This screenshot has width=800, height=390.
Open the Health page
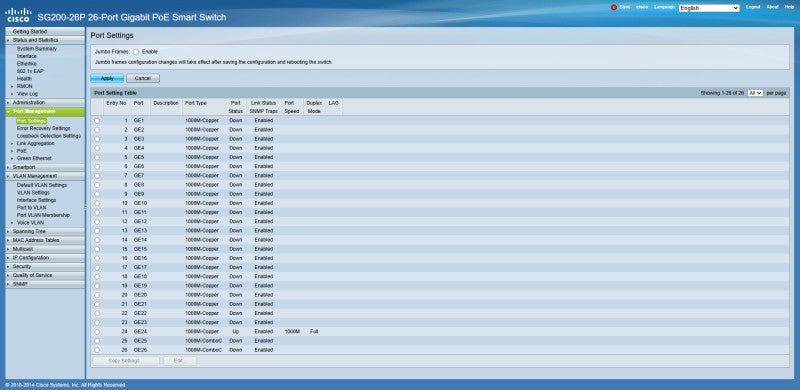(x=24, y=79)
